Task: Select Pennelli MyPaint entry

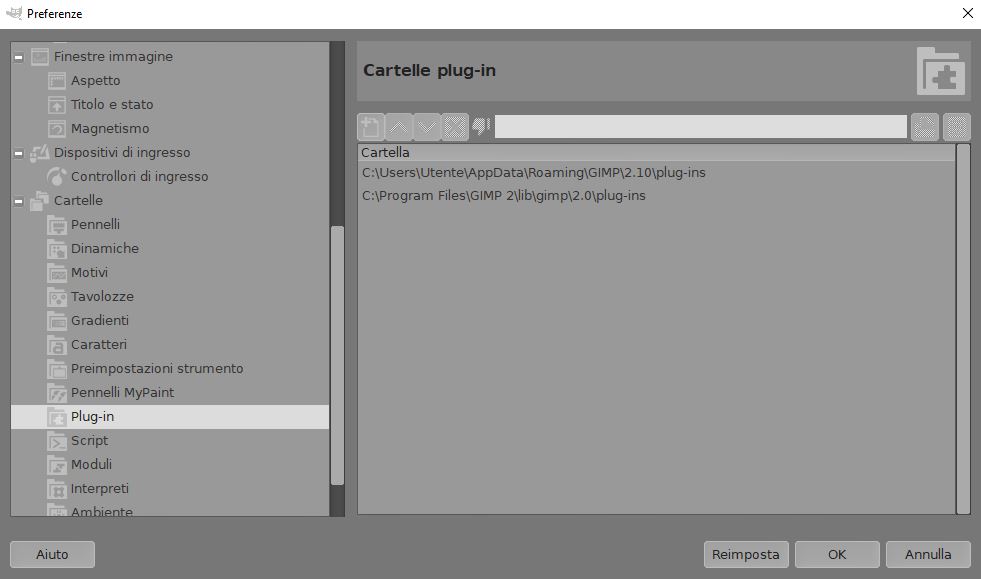Action: [x=123, y=392]
